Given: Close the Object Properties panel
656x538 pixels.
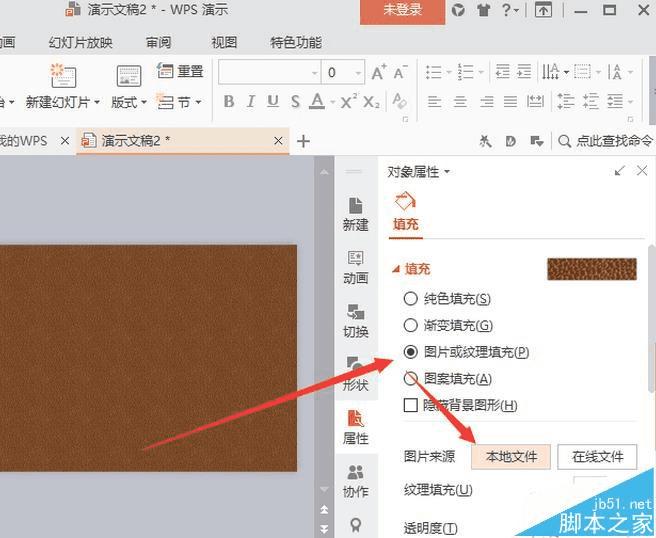Looking at the screenshot, I should click(642, 170).
